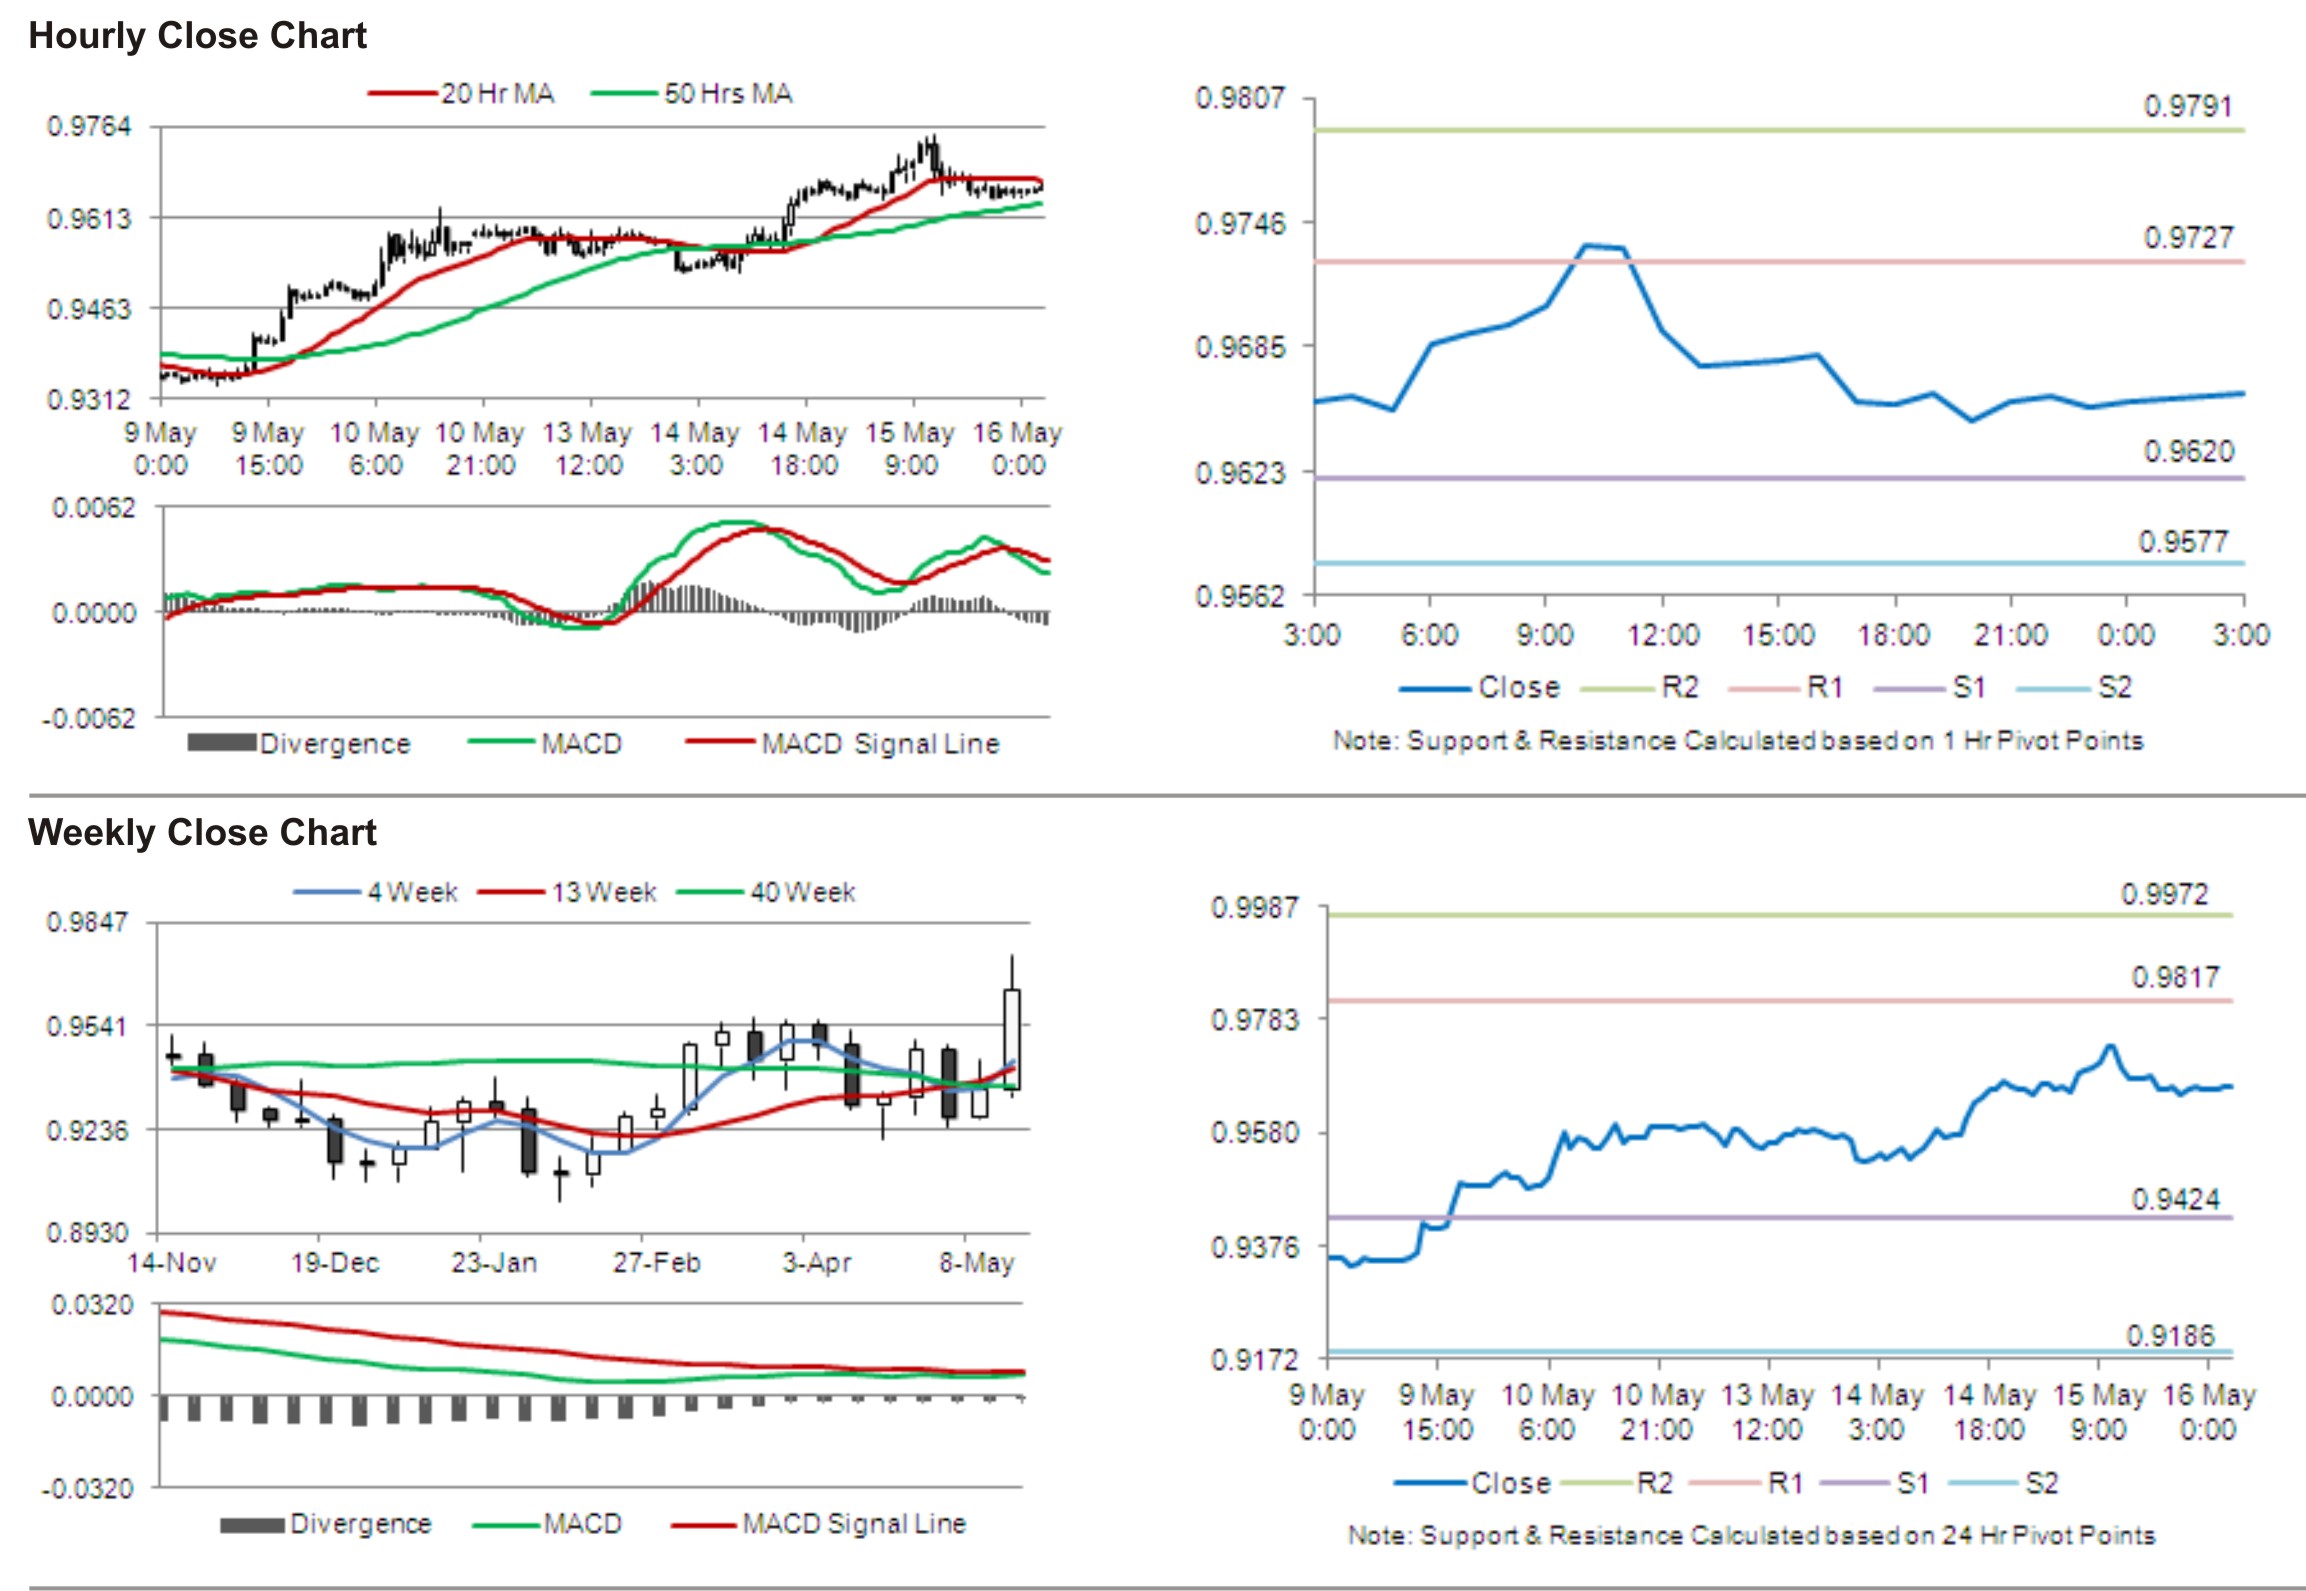Click the 0.9620 S1 support value
Screen dimensions: 2306x1591
(2188, 452)
